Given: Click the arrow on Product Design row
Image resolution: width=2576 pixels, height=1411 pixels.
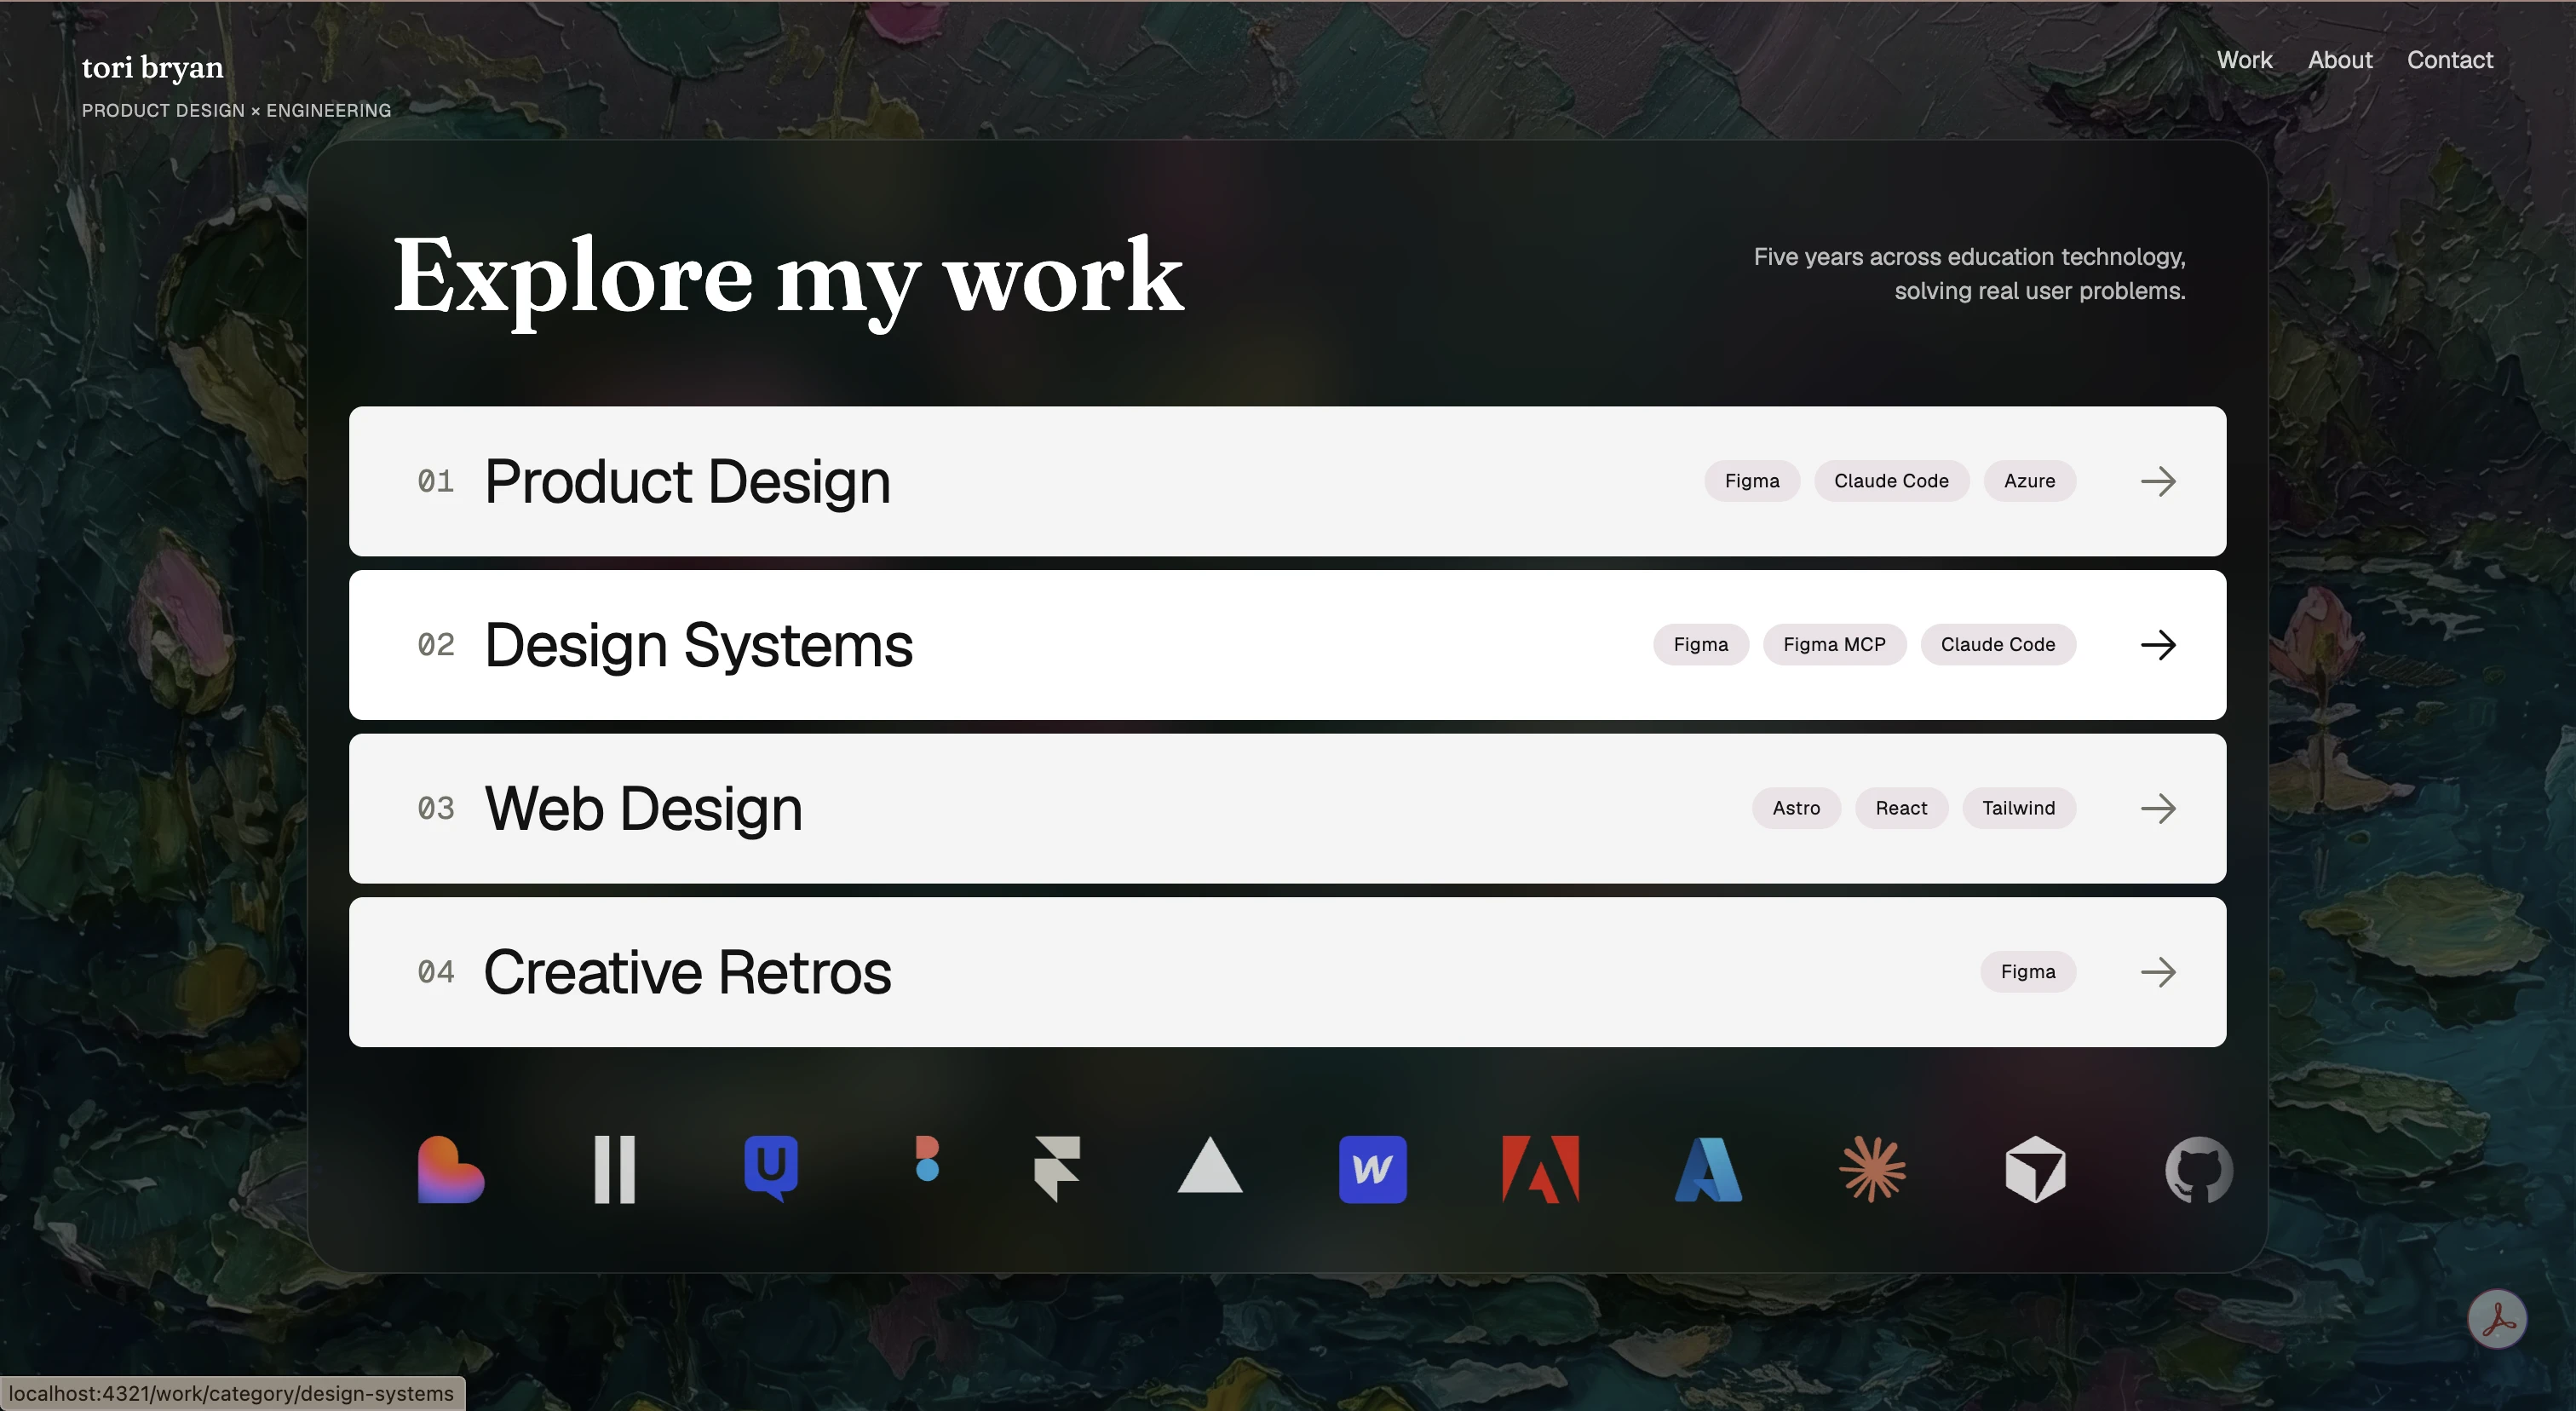Looking at the screenshot, I should [x=2158, y=481].
